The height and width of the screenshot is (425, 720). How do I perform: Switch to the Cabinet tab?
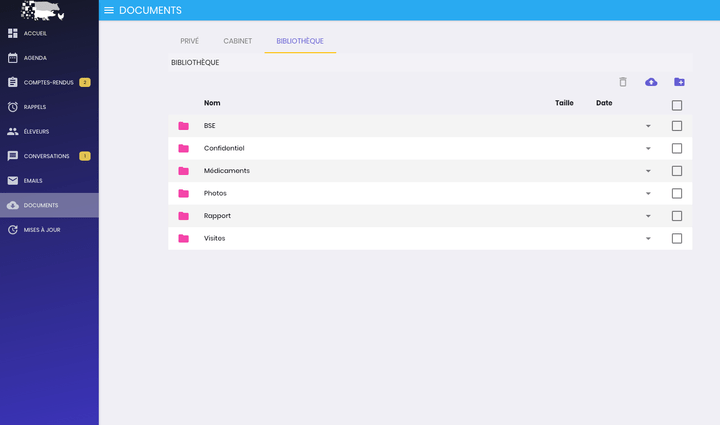237,41
